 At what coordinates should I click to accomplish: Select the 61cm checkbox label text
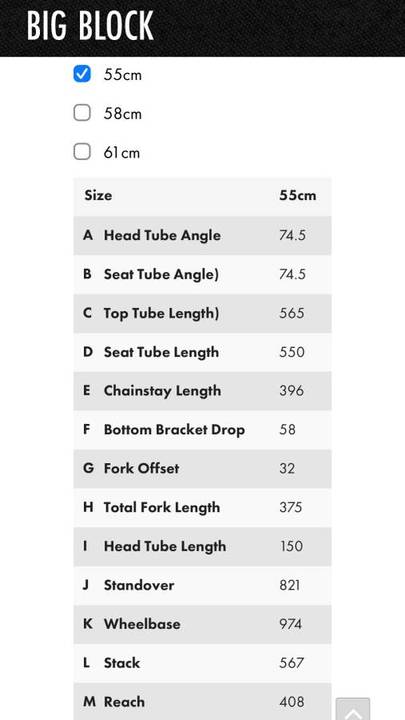(x=122, y=152)
